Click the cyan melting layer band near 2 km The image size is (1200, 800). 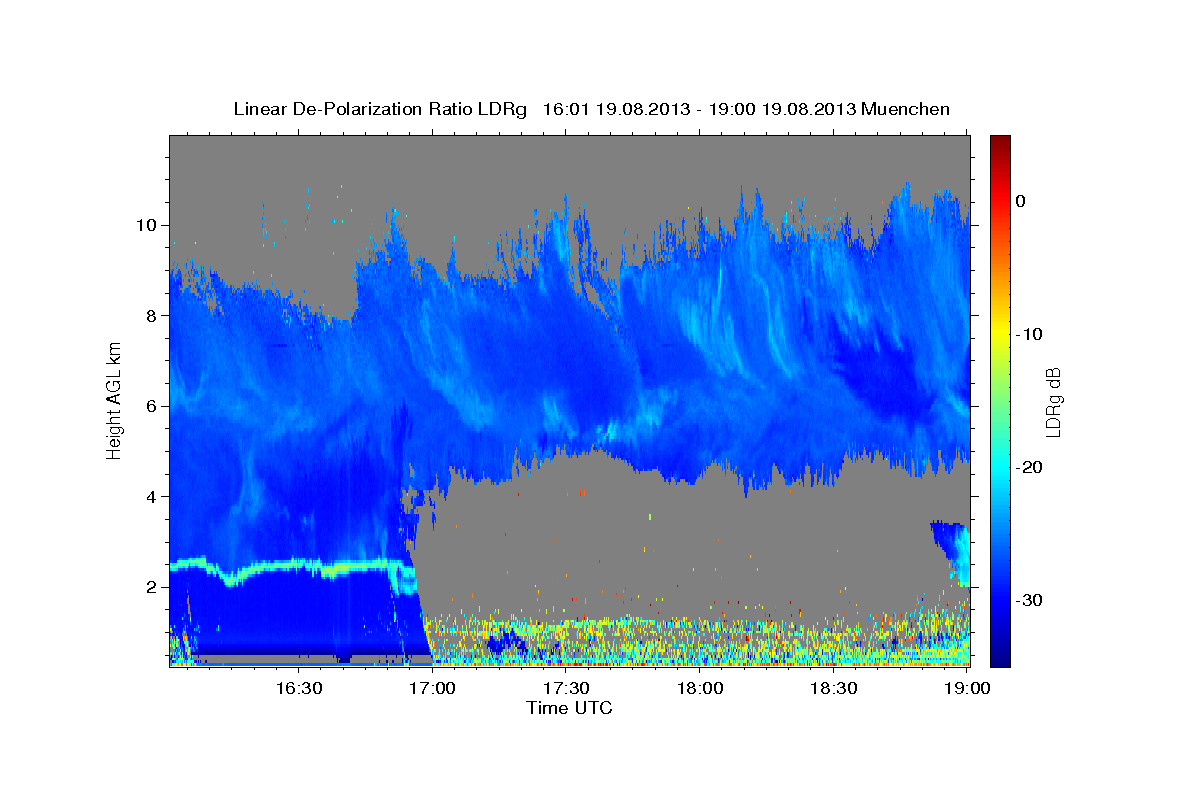(x=292, y=569)
